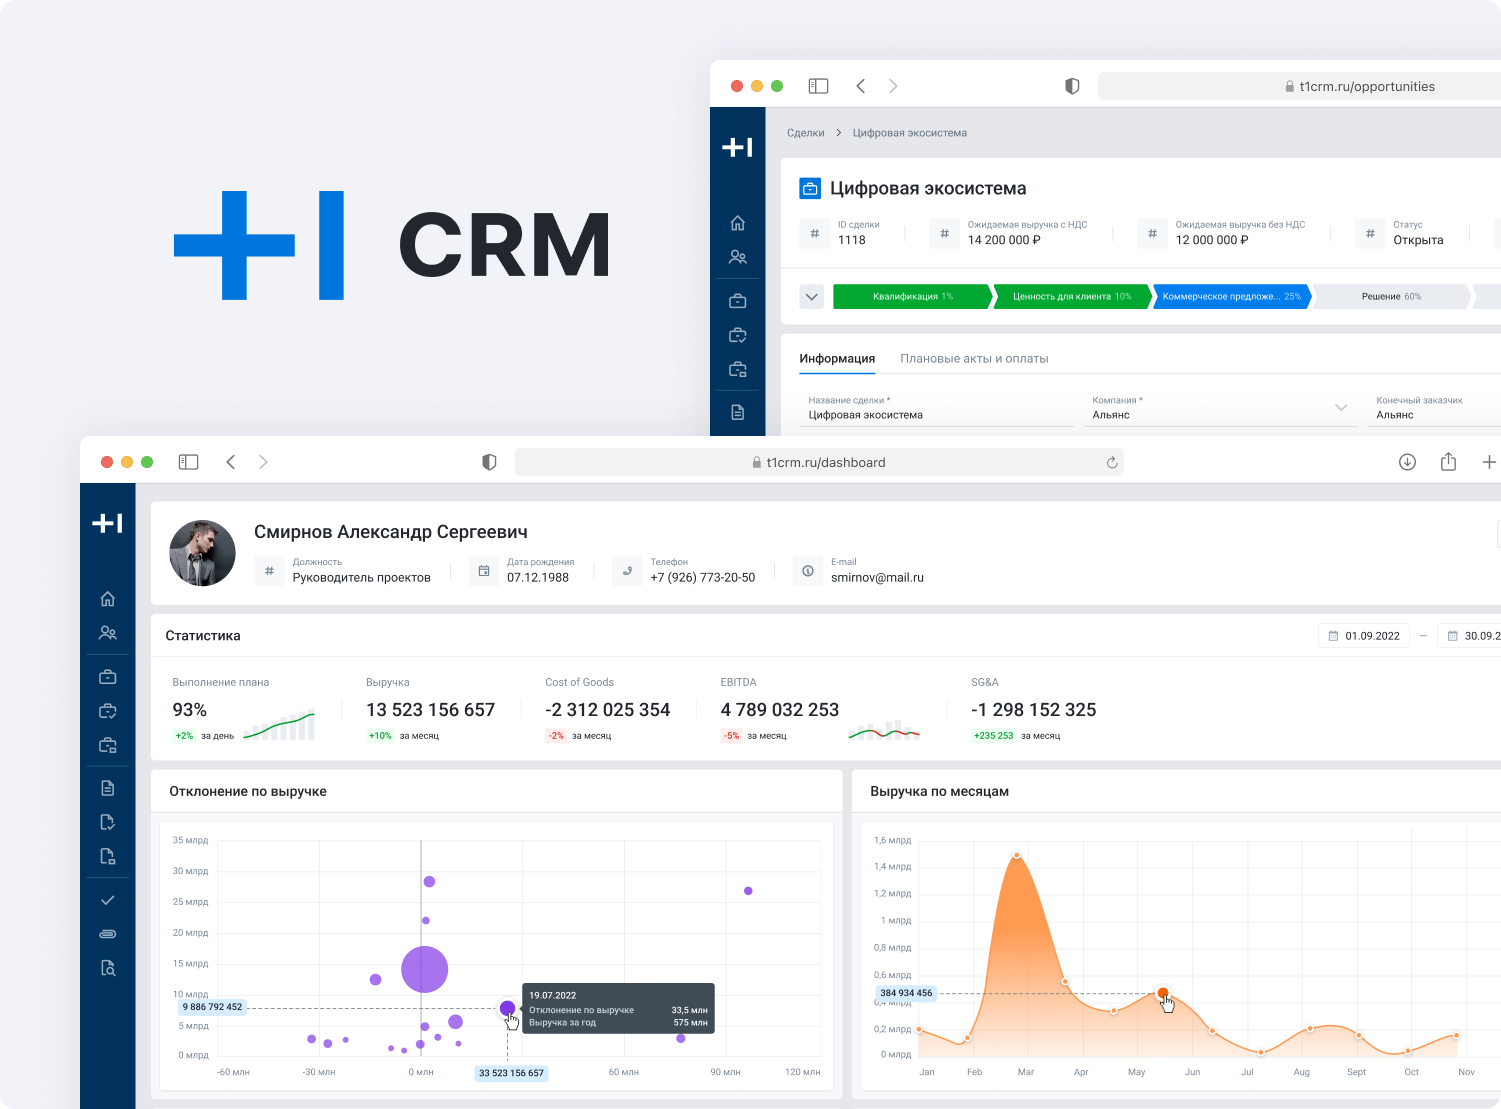Click Цифровая экосистема breadcrumb

pos(910,133)
